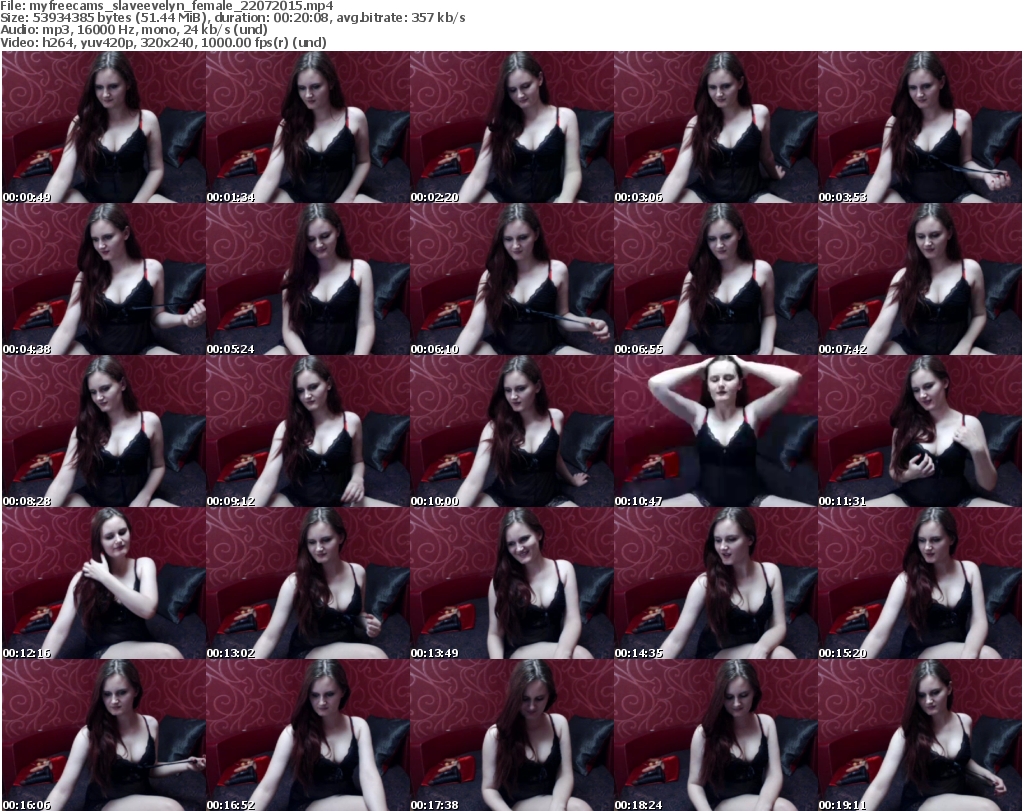The width and height of the screenshot is (1024, 811).
Task: Click the thumbnail frame stamped 00:12:16
Action: pos(104,584)
